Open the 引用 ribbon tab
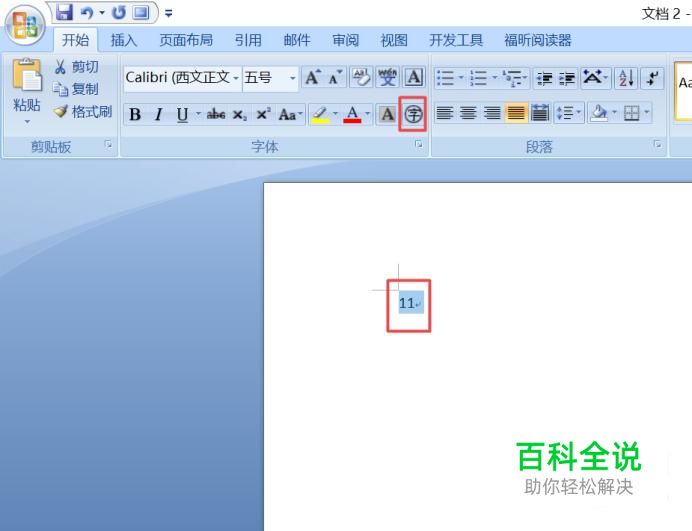This screenshot has width=692, height=531. 248,40
